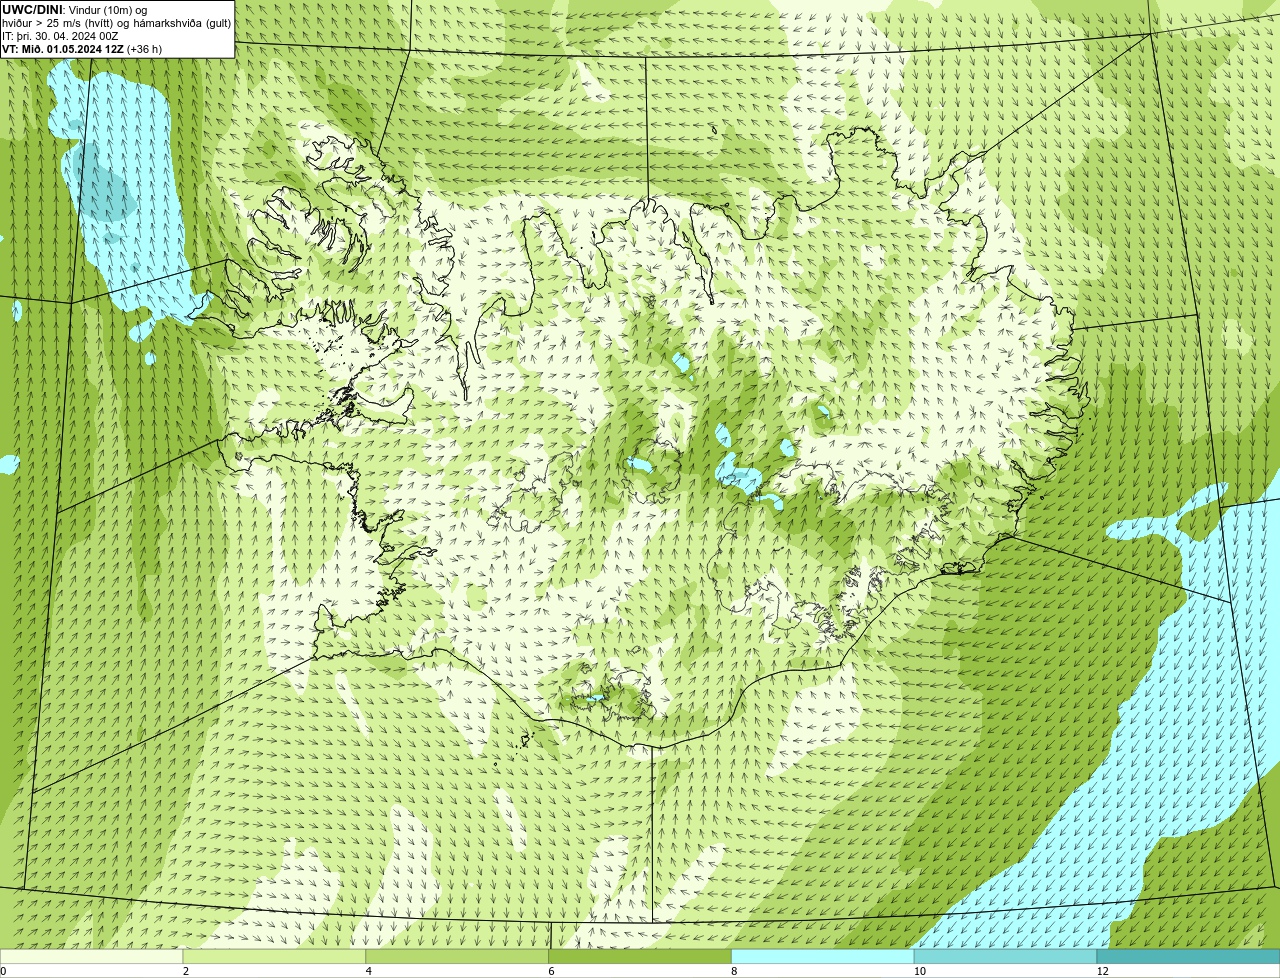Image resolution: width=1280 pixels, height=978 pixels.
Task: Click the init time "IT: þri. 30. 04. 2024 00Z"
Action: click(60, 36)
